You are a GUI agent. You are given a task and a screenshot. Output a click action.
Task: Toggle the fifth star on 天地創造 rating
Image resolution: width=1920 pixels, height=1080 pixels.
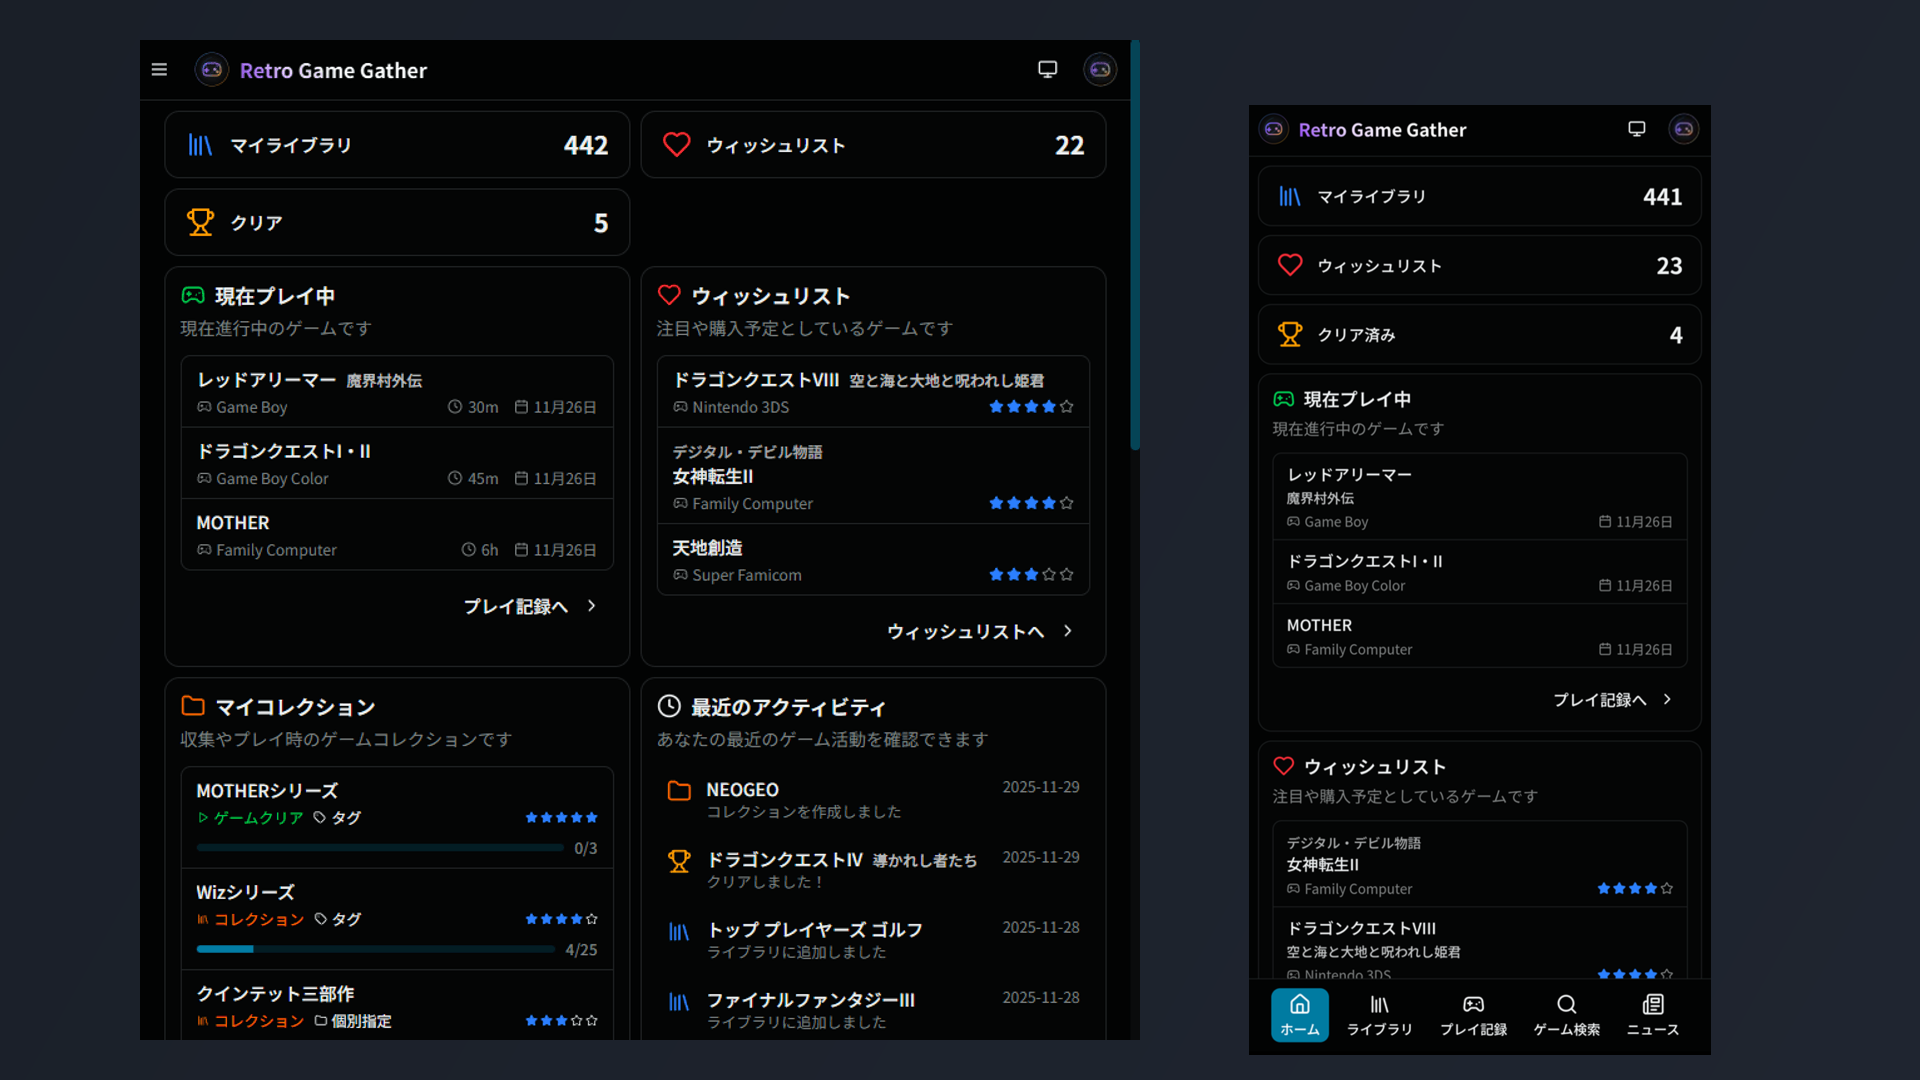tap(1066, 575)
